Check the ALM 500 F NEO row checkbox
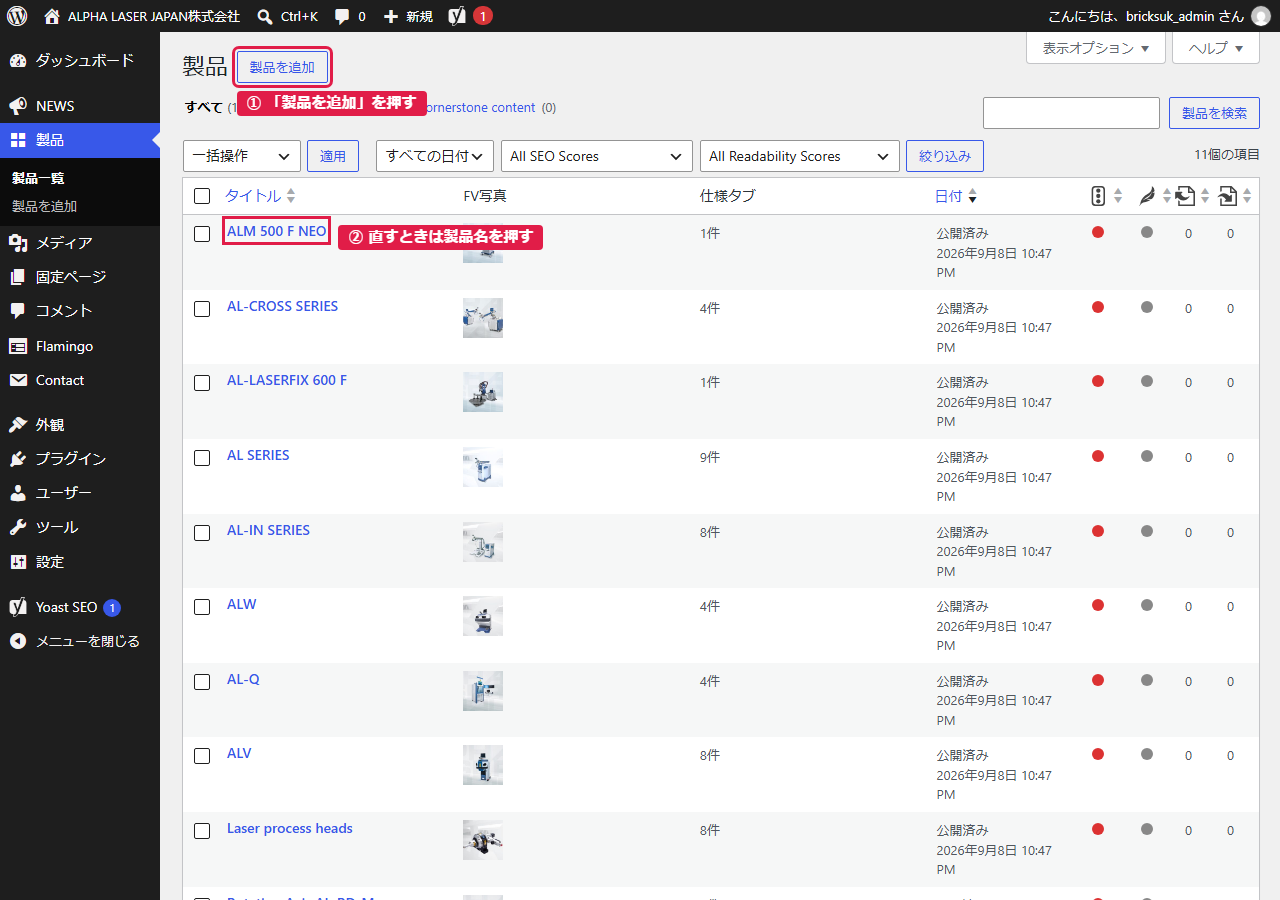Screen dimensions: 1280x900 pos(202,234)
